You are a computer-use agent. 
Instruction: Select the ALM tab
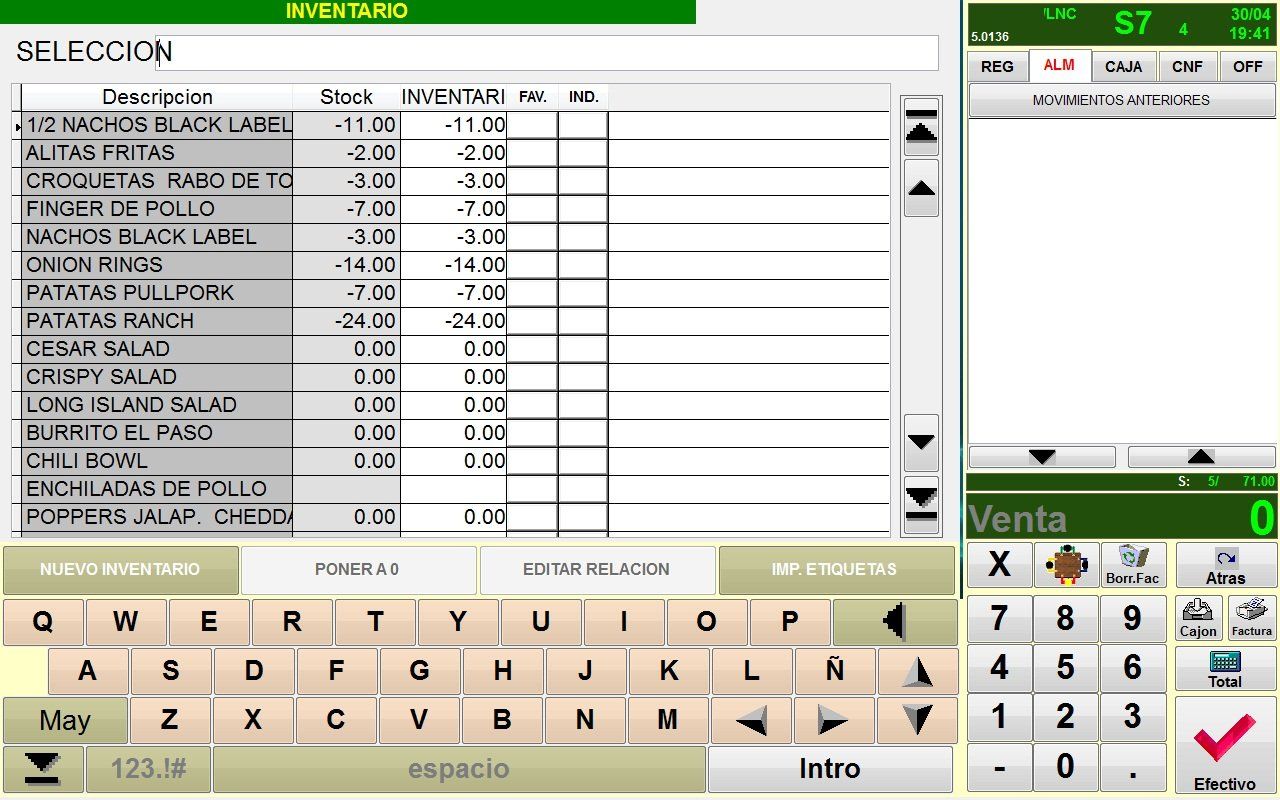(x=1059, y=65)
